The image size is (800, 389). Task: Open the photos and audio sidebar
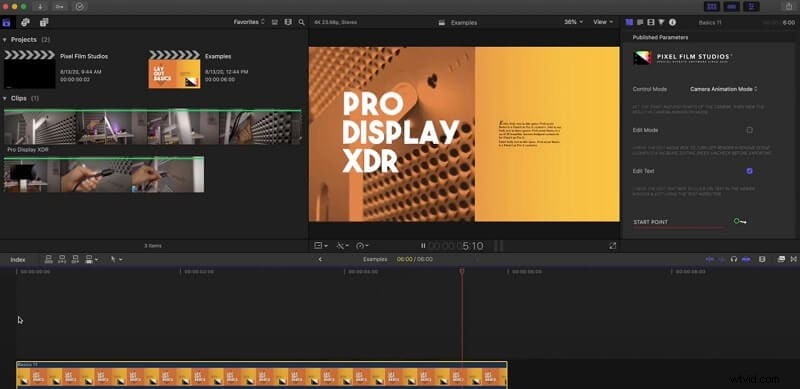point(25,22)
